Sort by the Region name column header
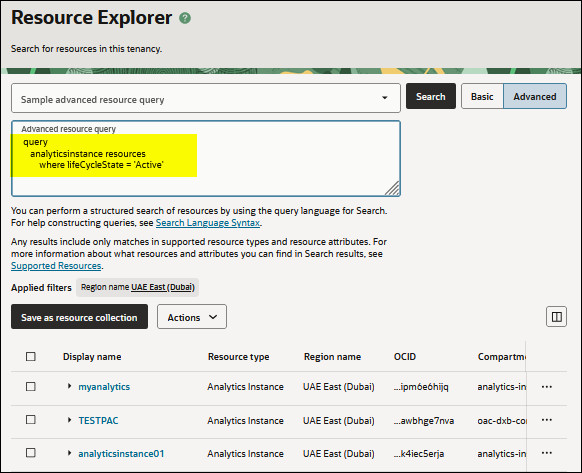The image size is (582, 473). coord(332,357)
